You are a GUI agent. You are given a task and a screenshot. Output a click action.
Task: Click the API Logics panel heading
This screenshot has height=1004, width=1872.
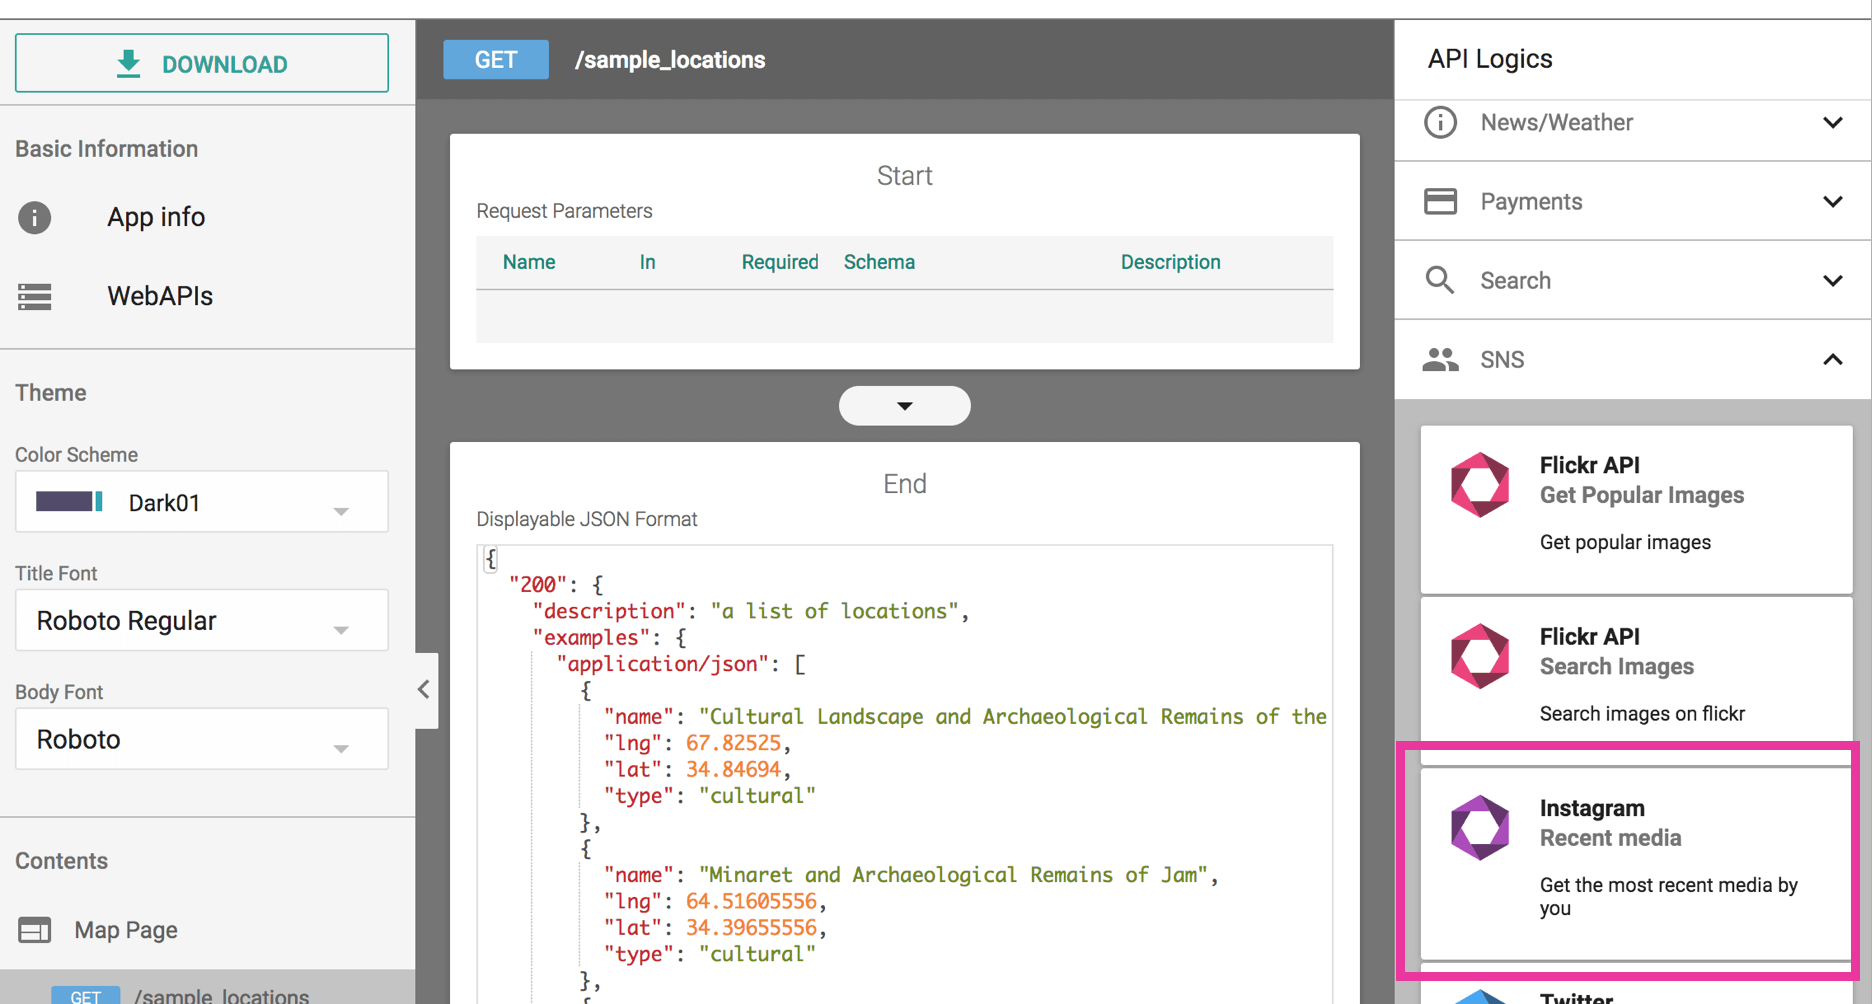click(1490, 59)
